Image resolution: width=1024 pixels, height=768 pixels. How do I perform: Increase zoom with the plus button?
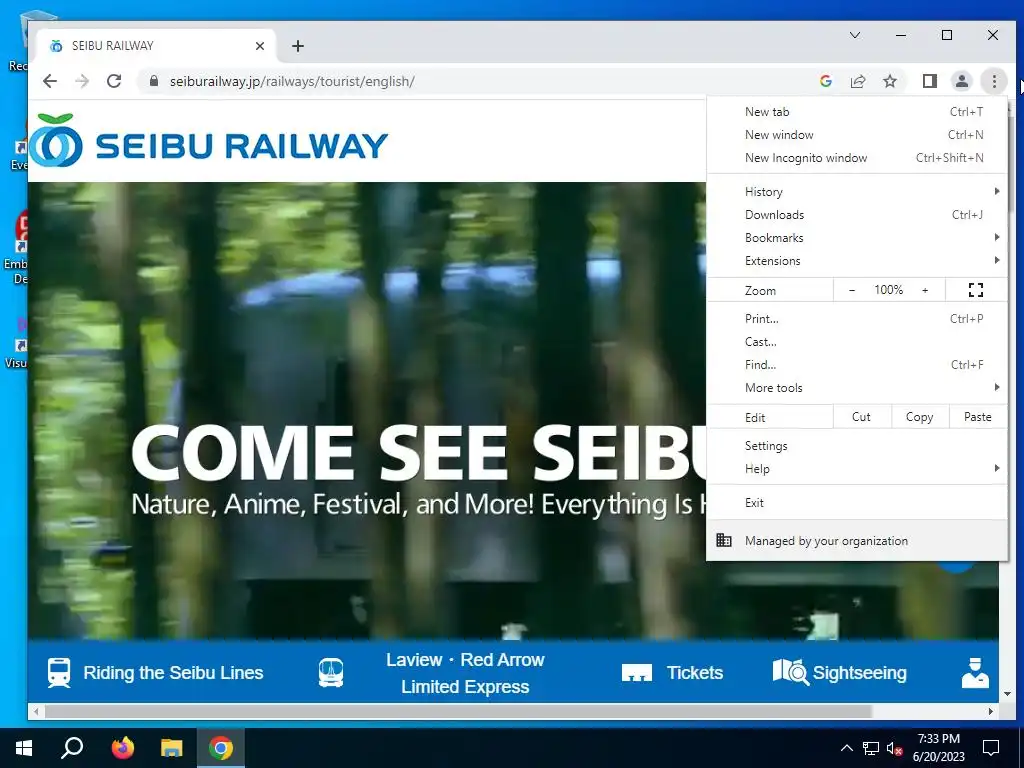click(925, 290)
